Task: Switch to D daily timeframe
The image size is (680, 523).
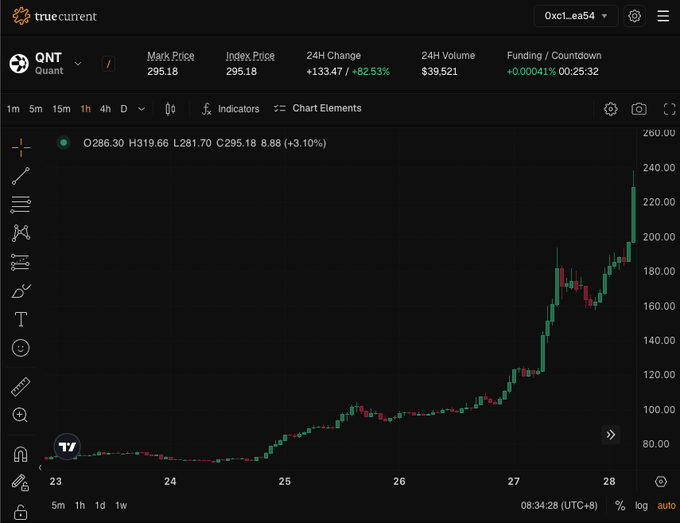Action: pyautogui.click(x=124, y=109)
